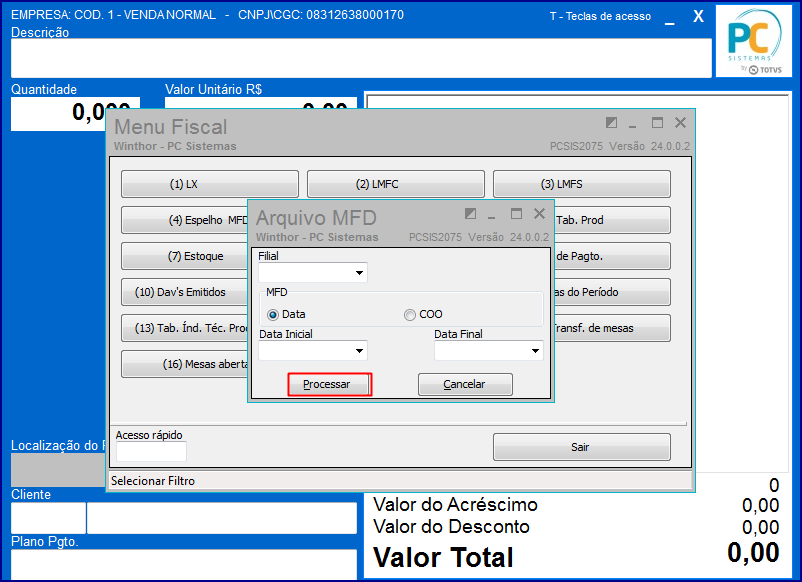The image size is (802, 582).
Task: Maximize the Arquivo MFD dialog
Action: tap(516, 214)
